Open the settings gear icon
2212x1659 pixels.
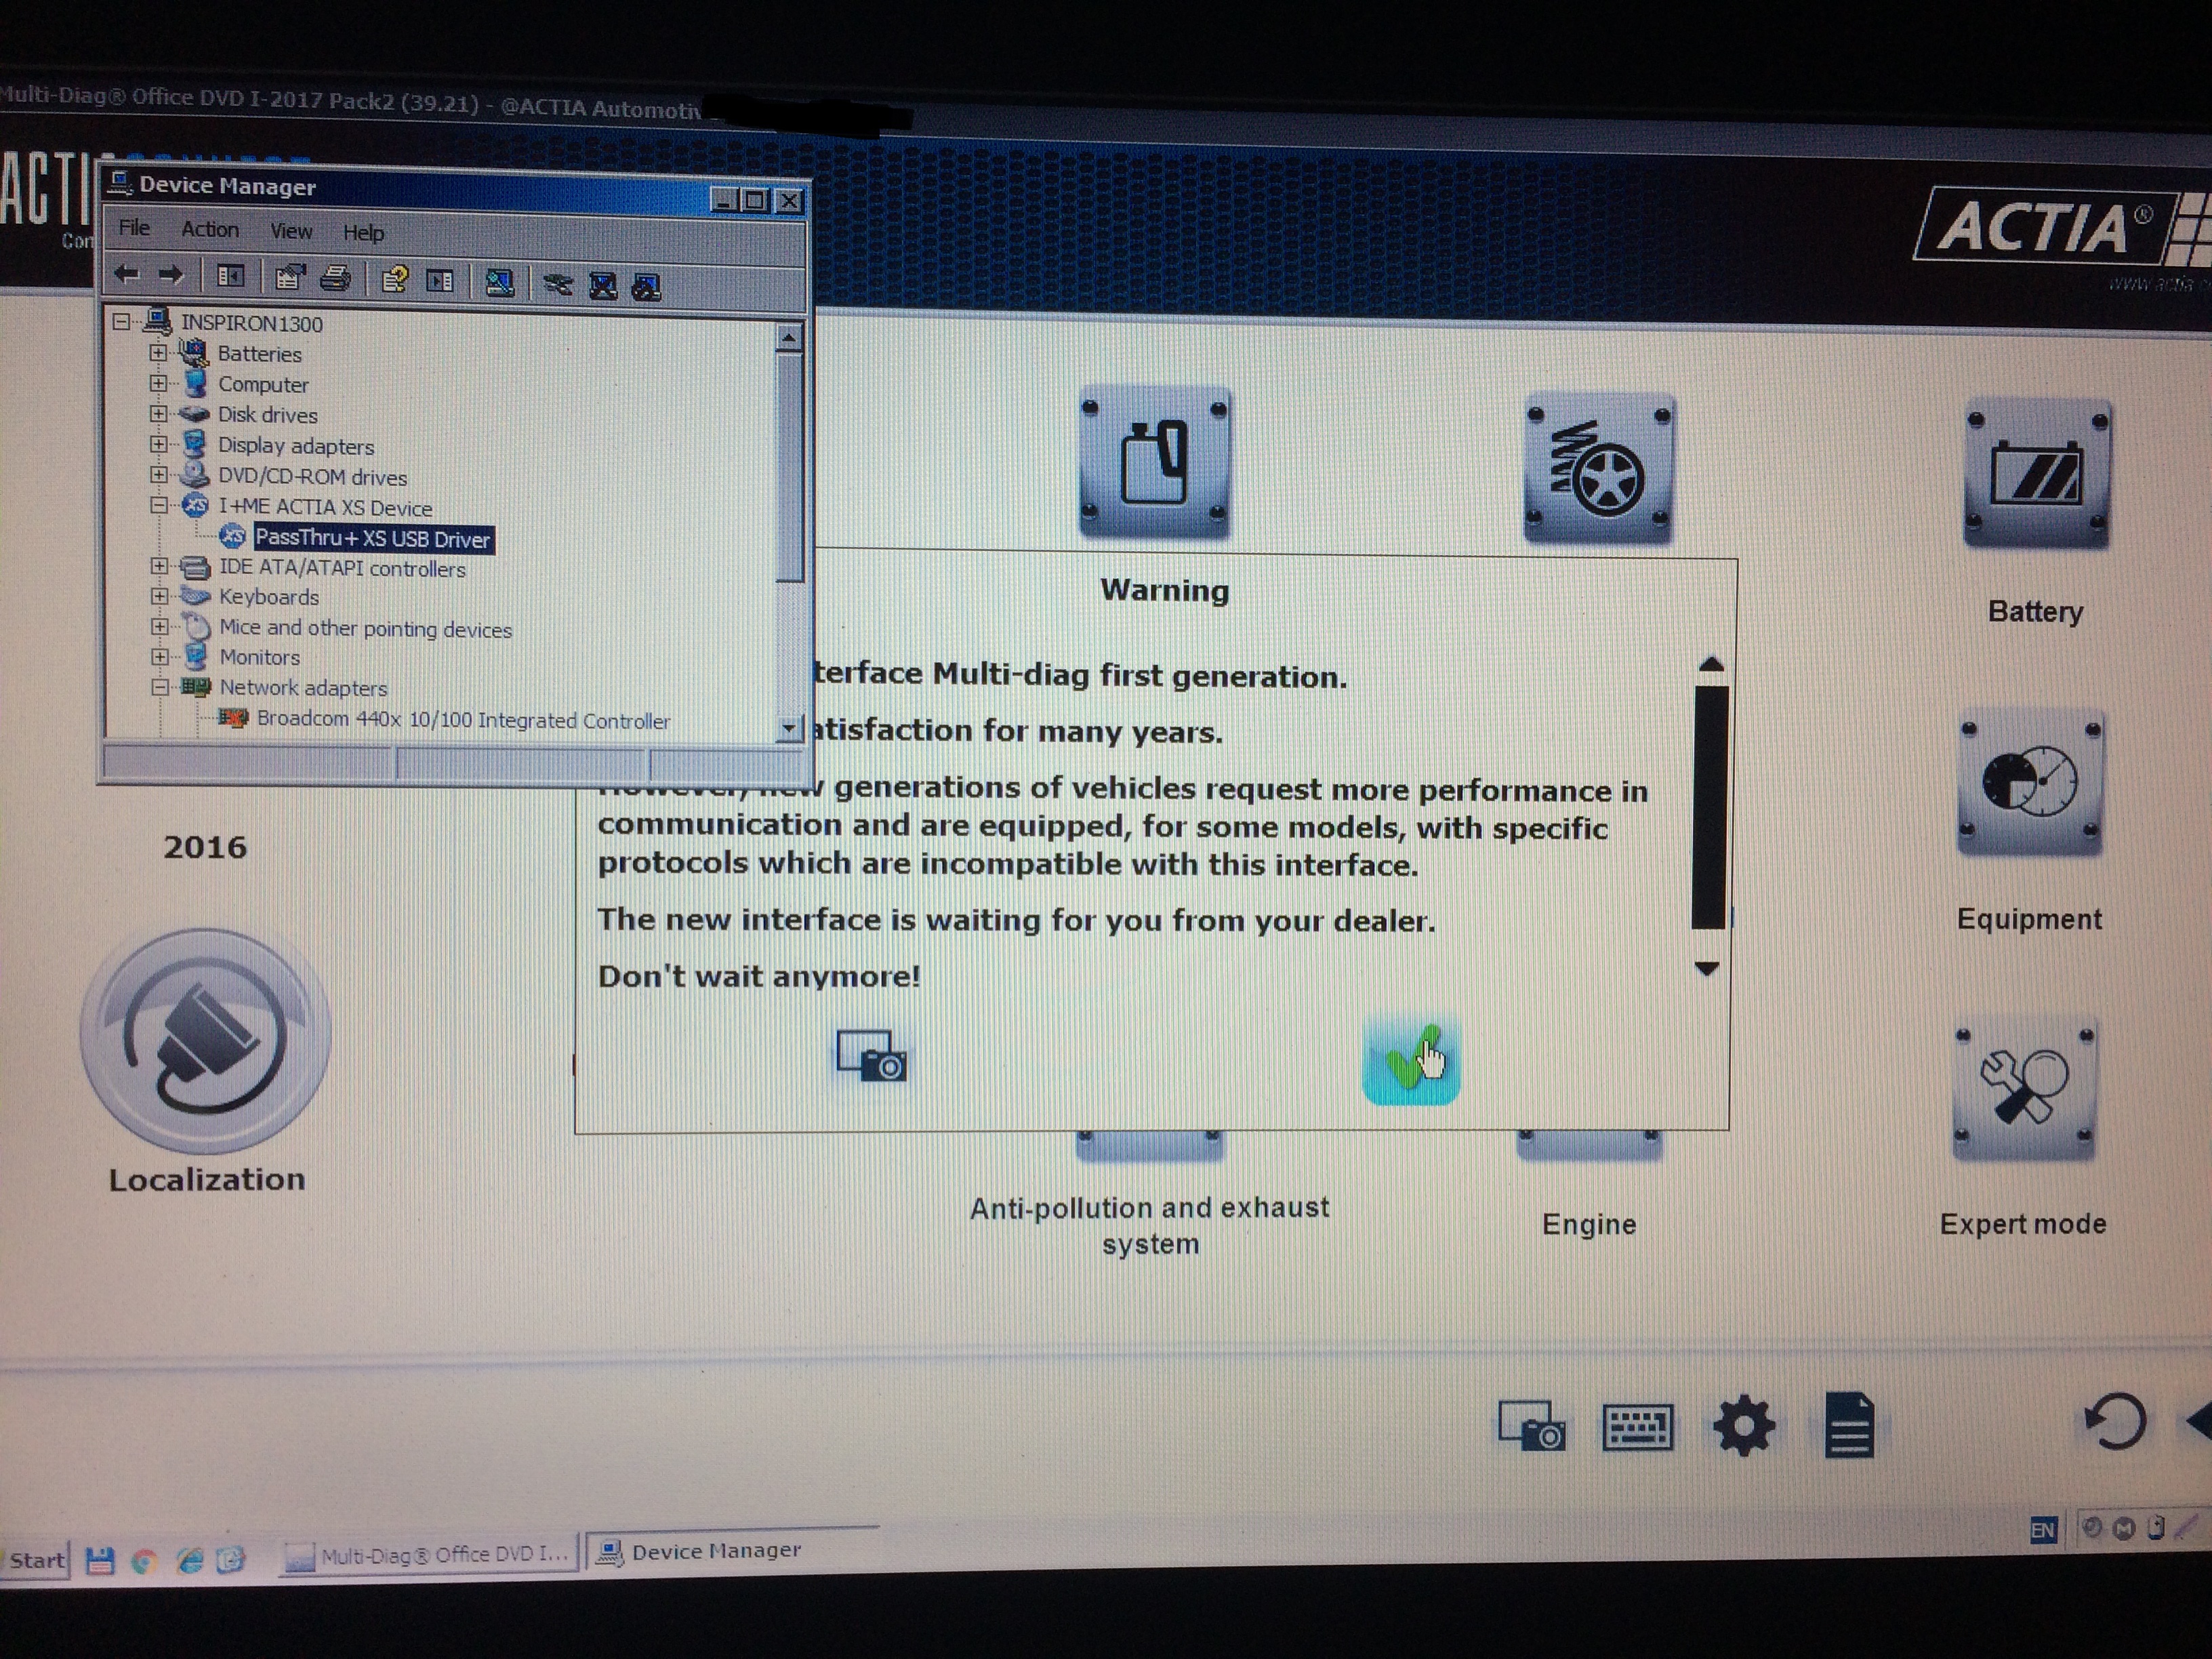[x=1743, y=1426]
